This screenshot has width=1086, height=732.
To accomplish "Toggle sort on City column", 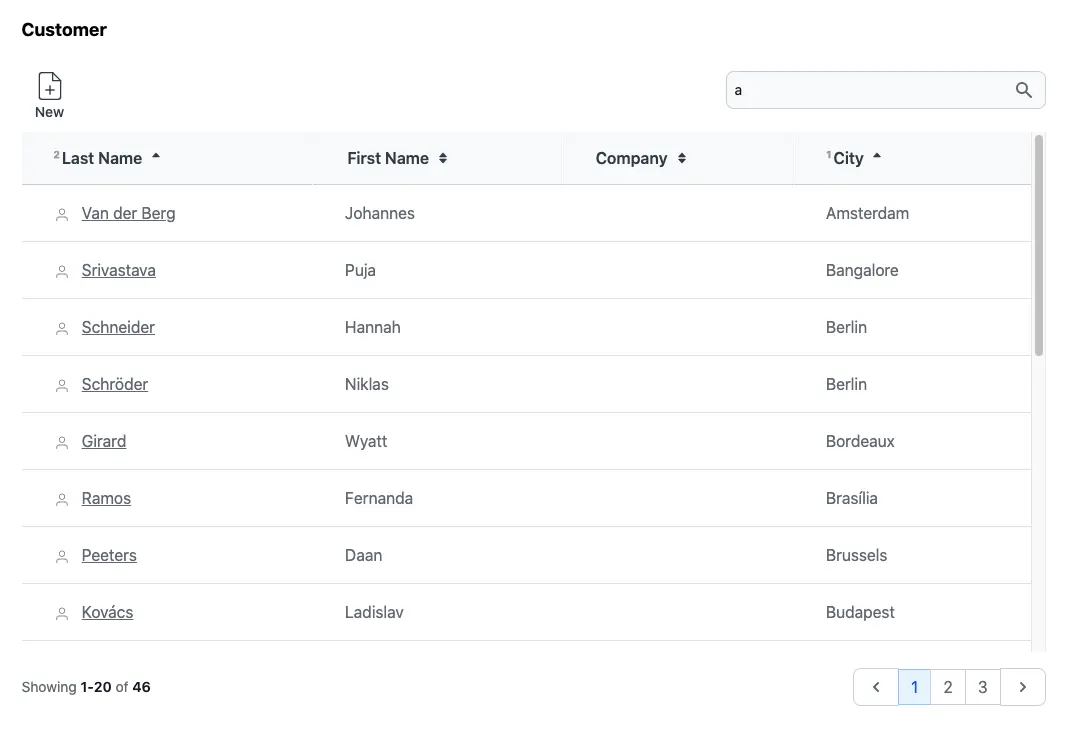I will [x=877, y=158].
